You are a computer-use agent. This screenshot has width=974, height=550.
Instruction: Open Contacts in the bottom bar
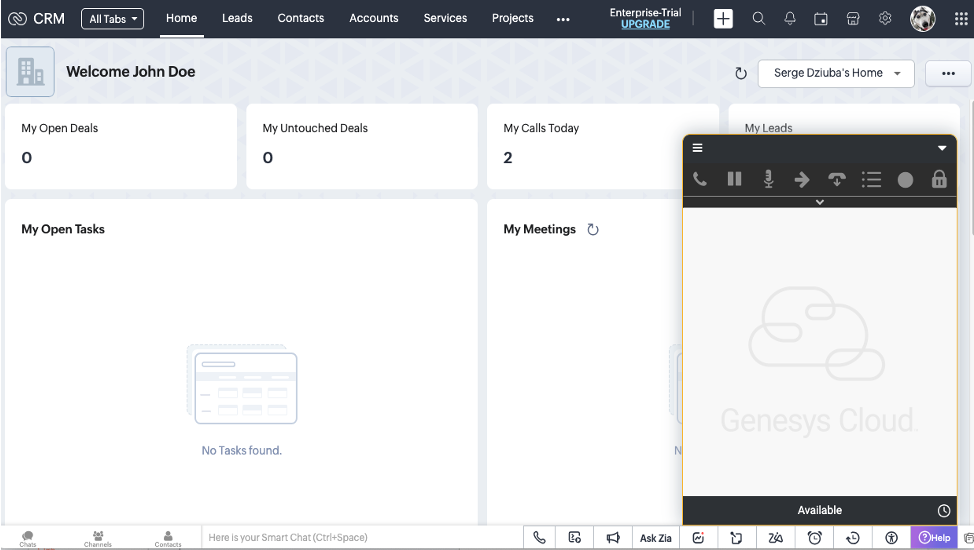click(168, 538)
